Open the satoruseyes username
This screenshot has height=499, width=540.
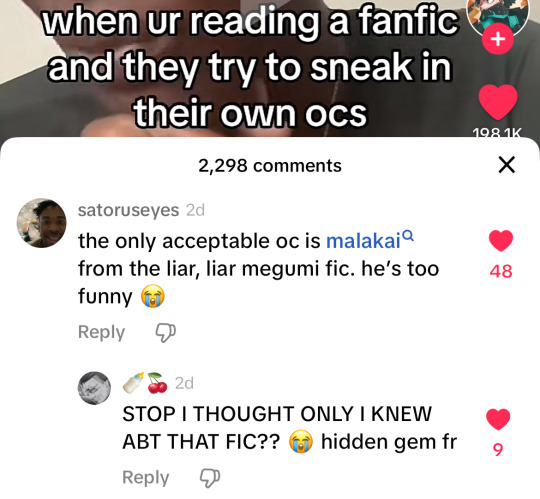coord(128,210)
